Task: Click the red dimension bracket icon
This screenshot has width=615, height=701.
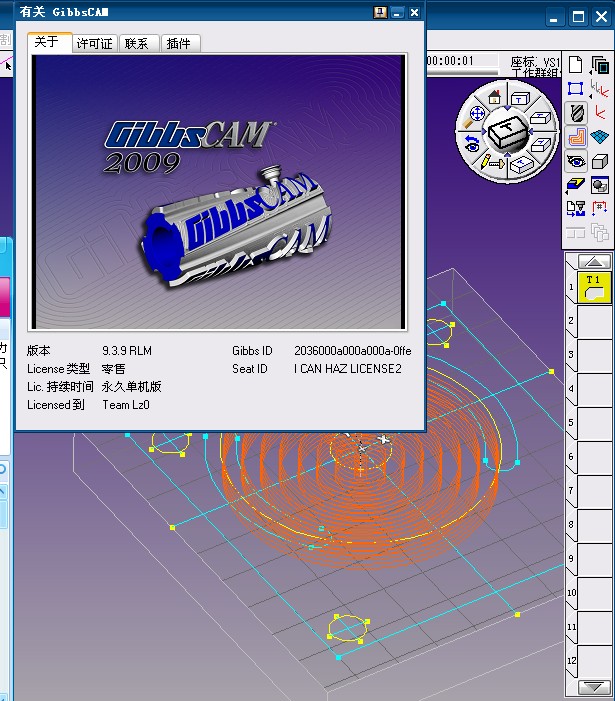Action: [600, 208]
